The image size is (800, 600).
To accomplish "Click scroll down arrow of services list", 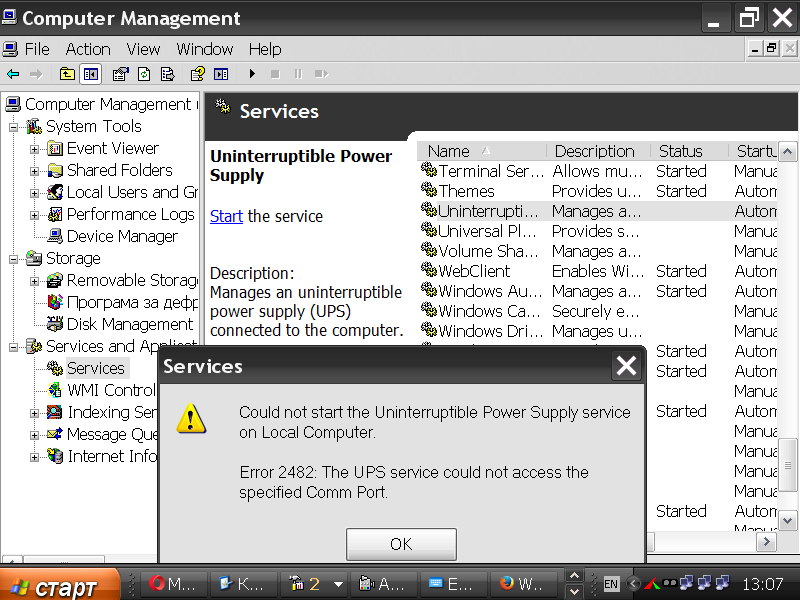I will click(787, 521).
